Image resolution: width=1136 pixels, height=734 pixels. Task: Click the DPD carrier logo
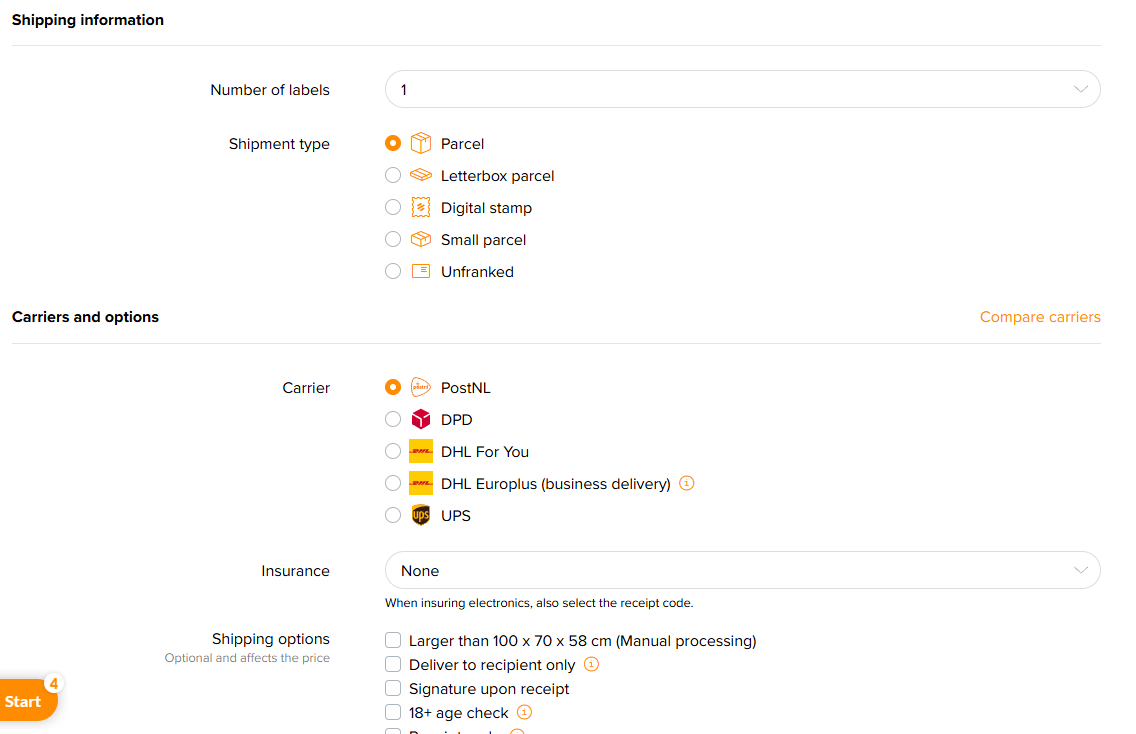pos(421,420)
